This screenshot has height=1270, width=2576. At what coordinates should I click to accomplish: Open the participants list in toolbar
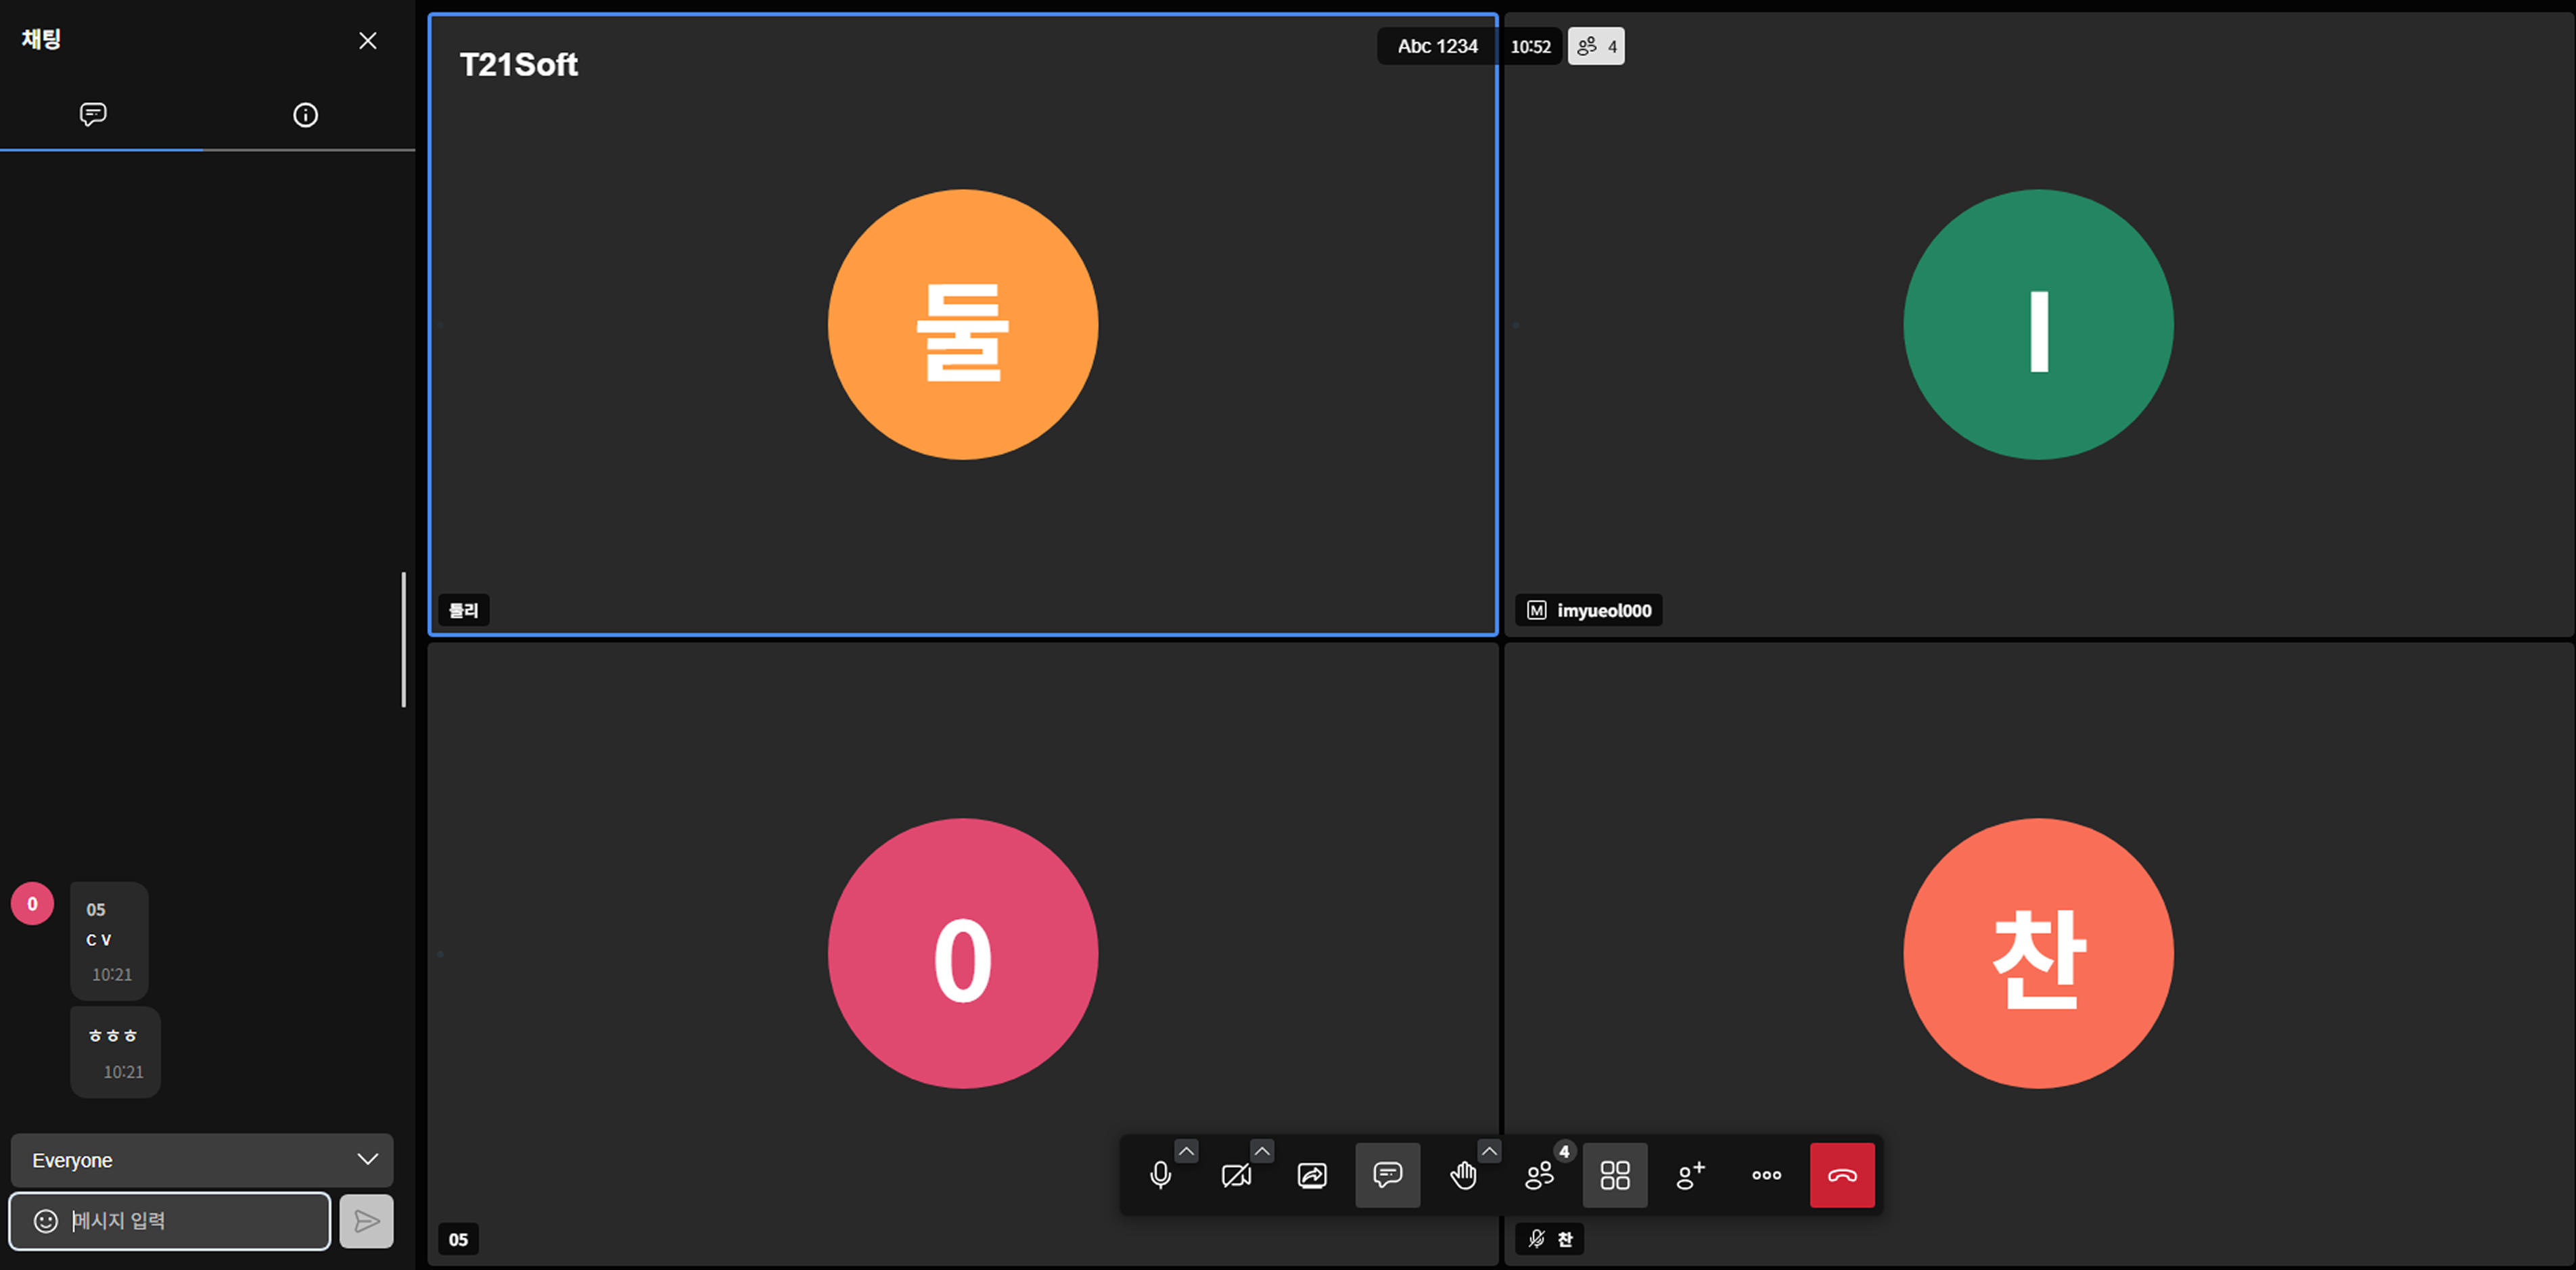pos(1539,1175)
